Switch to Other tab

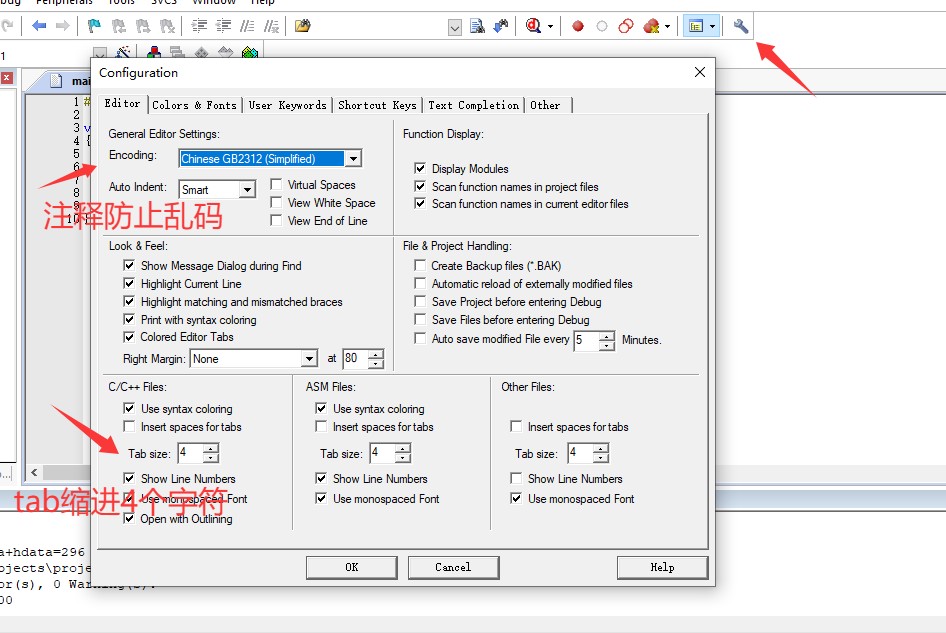(545, 105)
